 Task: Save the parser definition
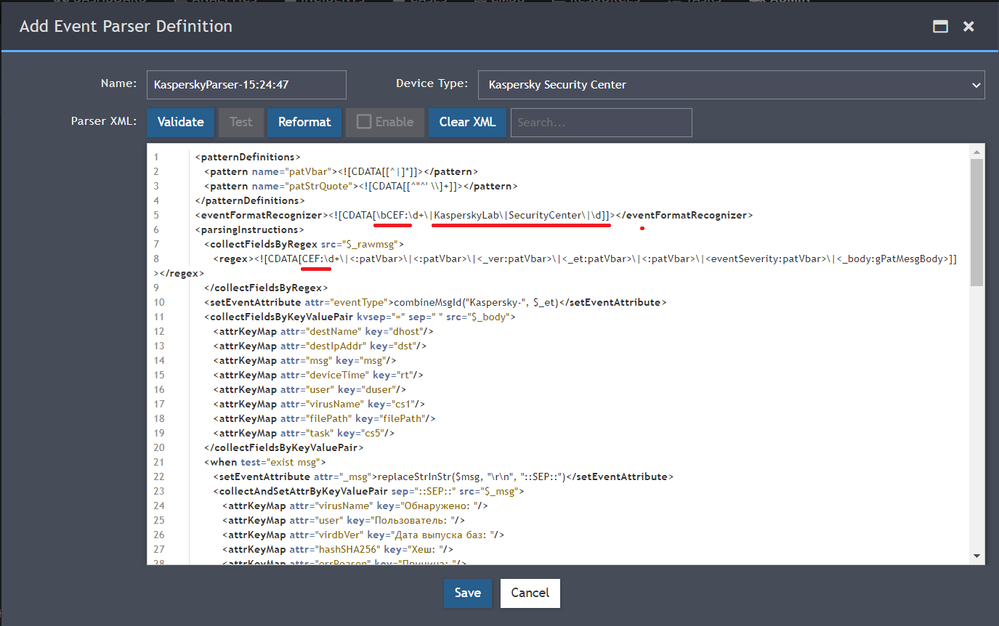click(468, 593)
